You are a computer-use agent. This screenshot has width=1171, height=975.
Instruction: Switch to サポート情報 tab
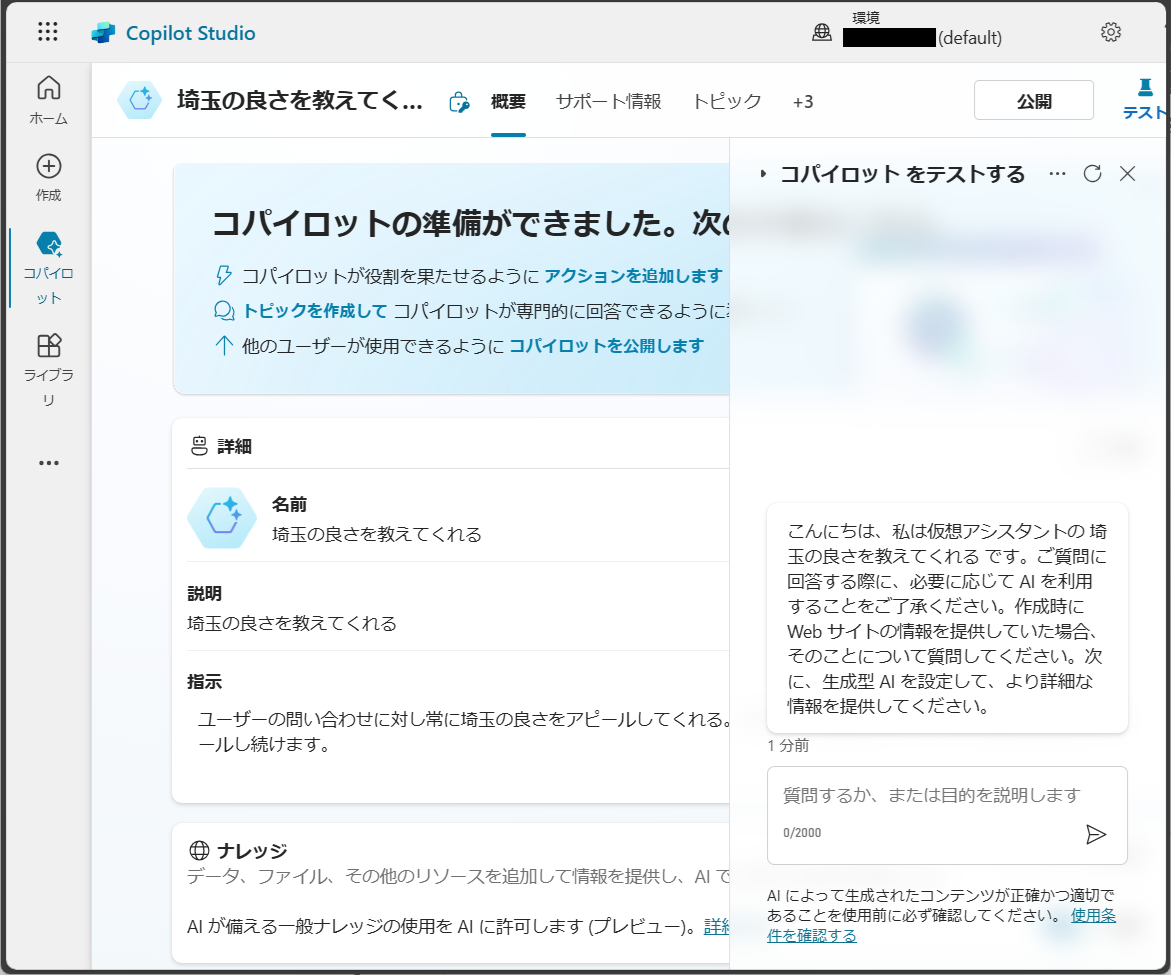point(609,102)
